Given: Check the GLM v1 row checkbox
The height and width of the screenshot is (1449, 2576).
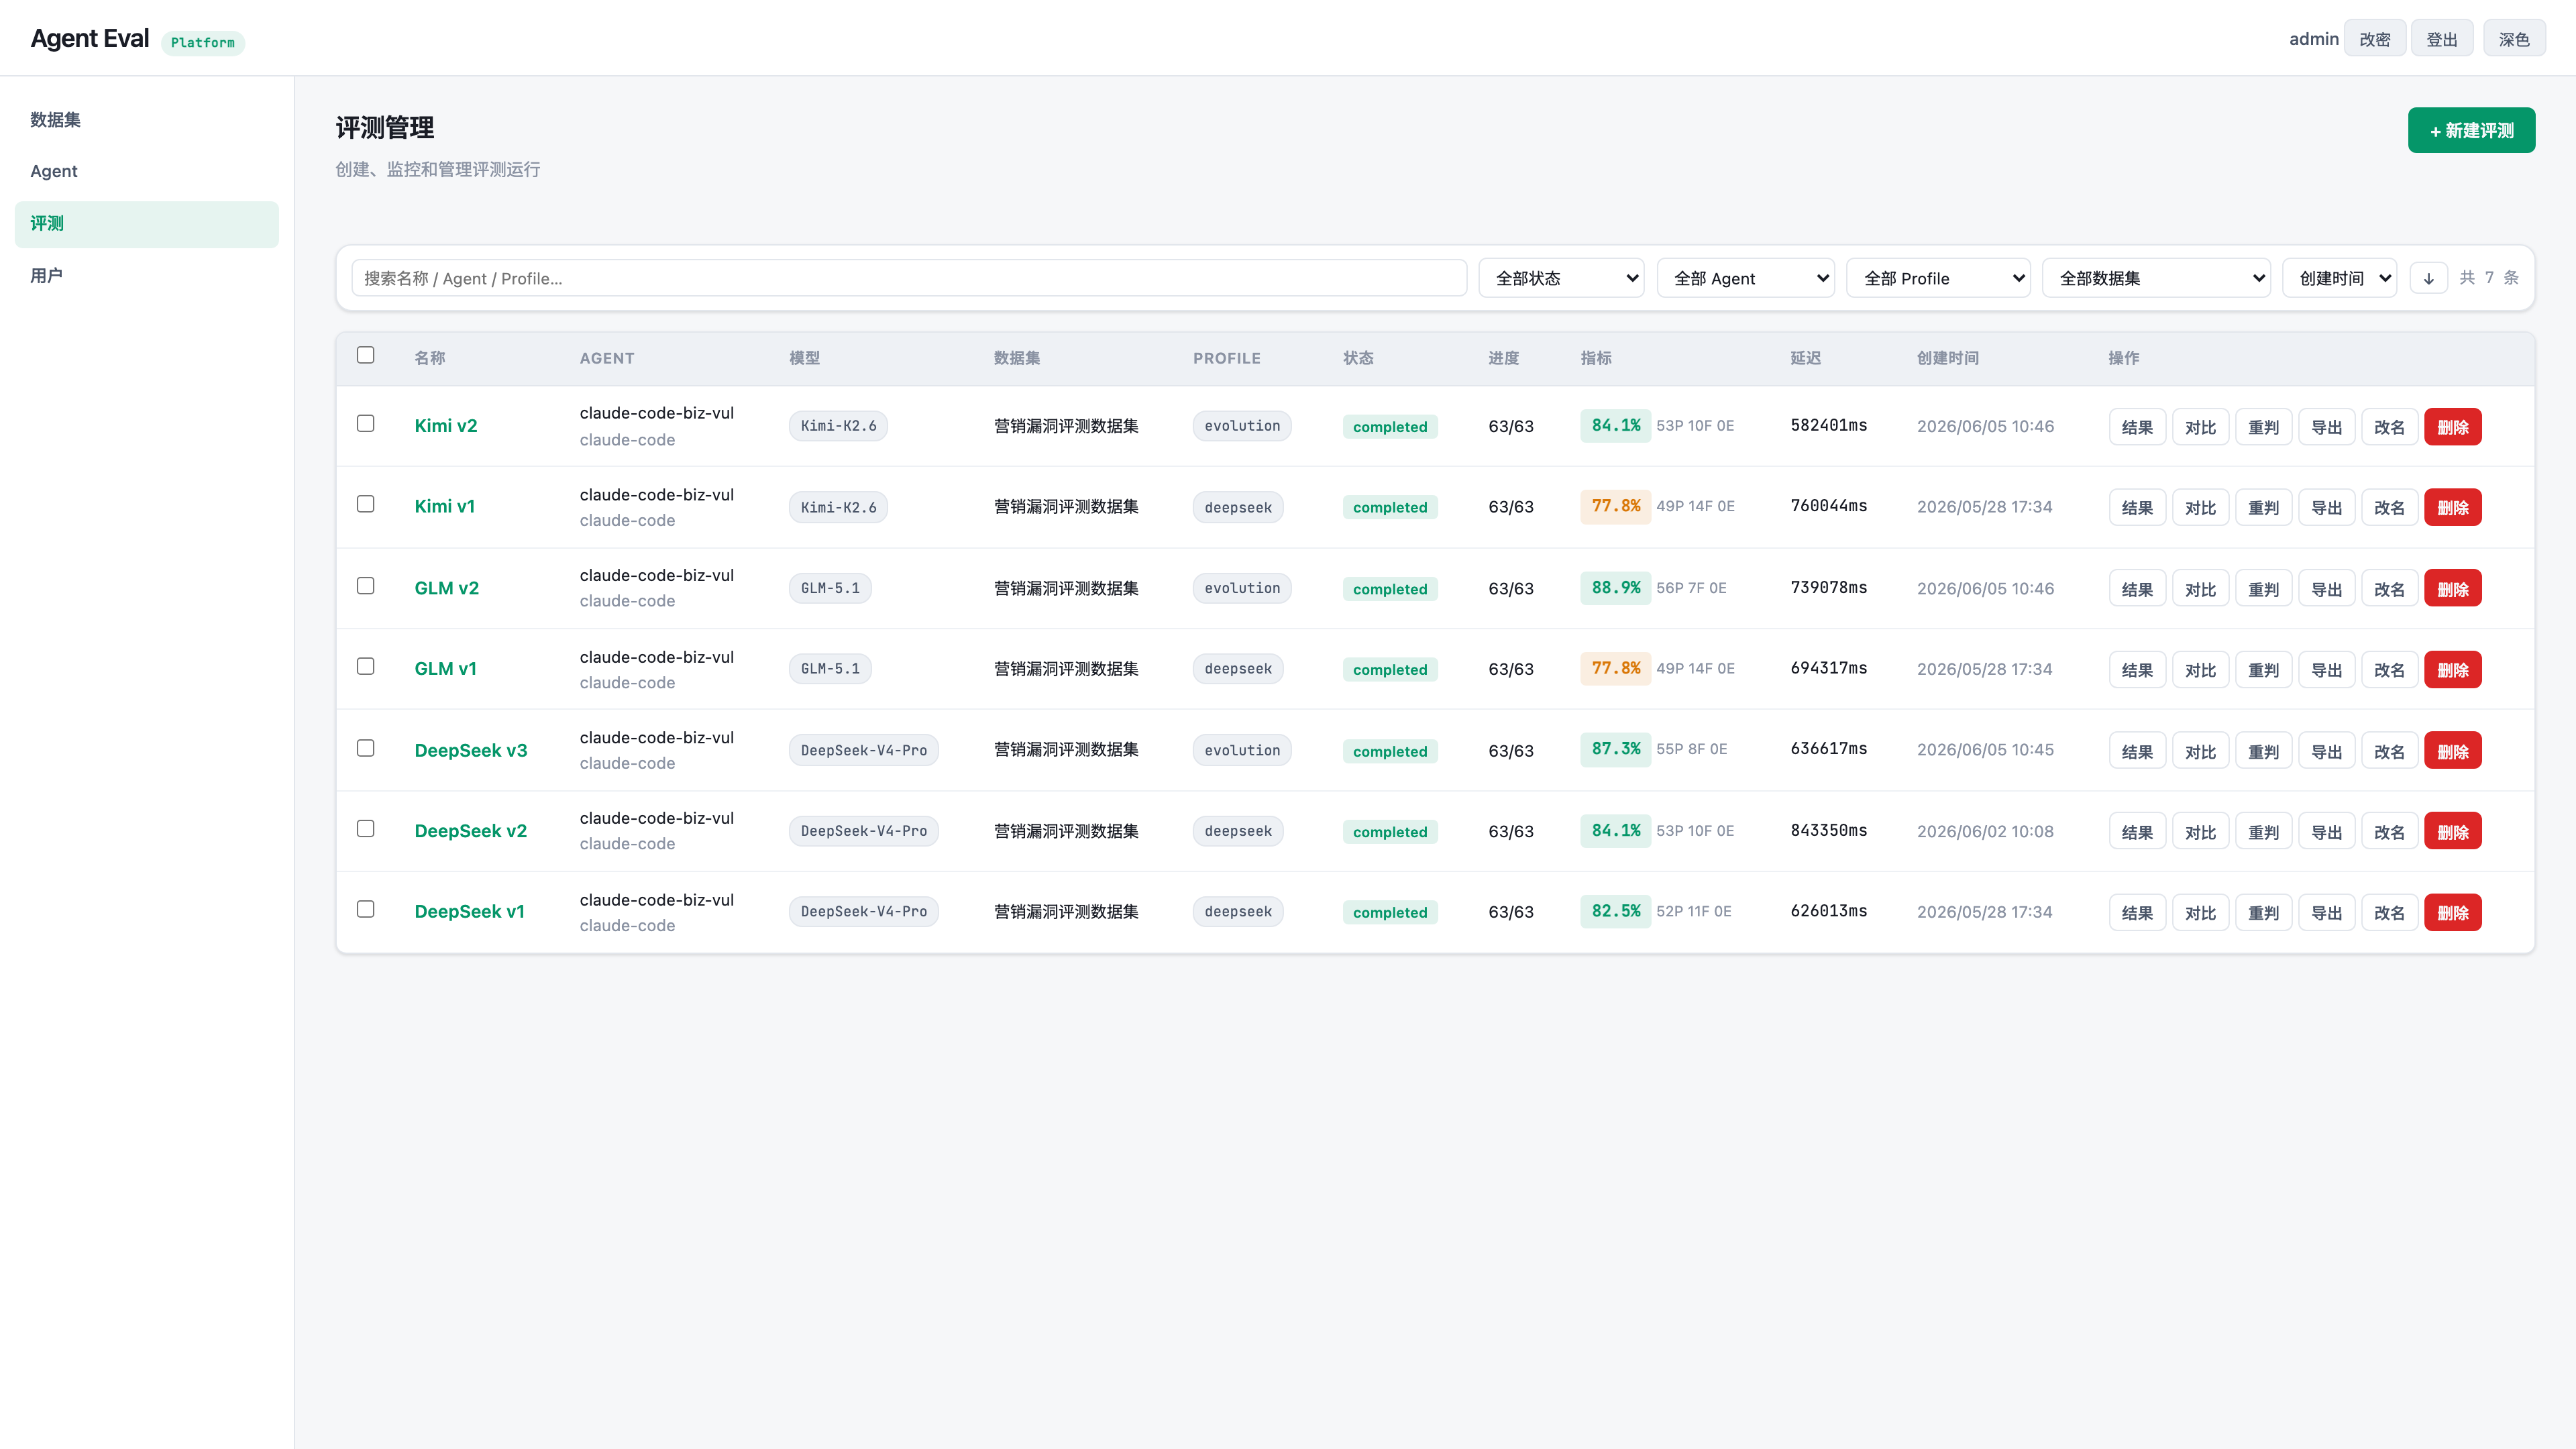Looking at the screenshot, I should (366, 666).
